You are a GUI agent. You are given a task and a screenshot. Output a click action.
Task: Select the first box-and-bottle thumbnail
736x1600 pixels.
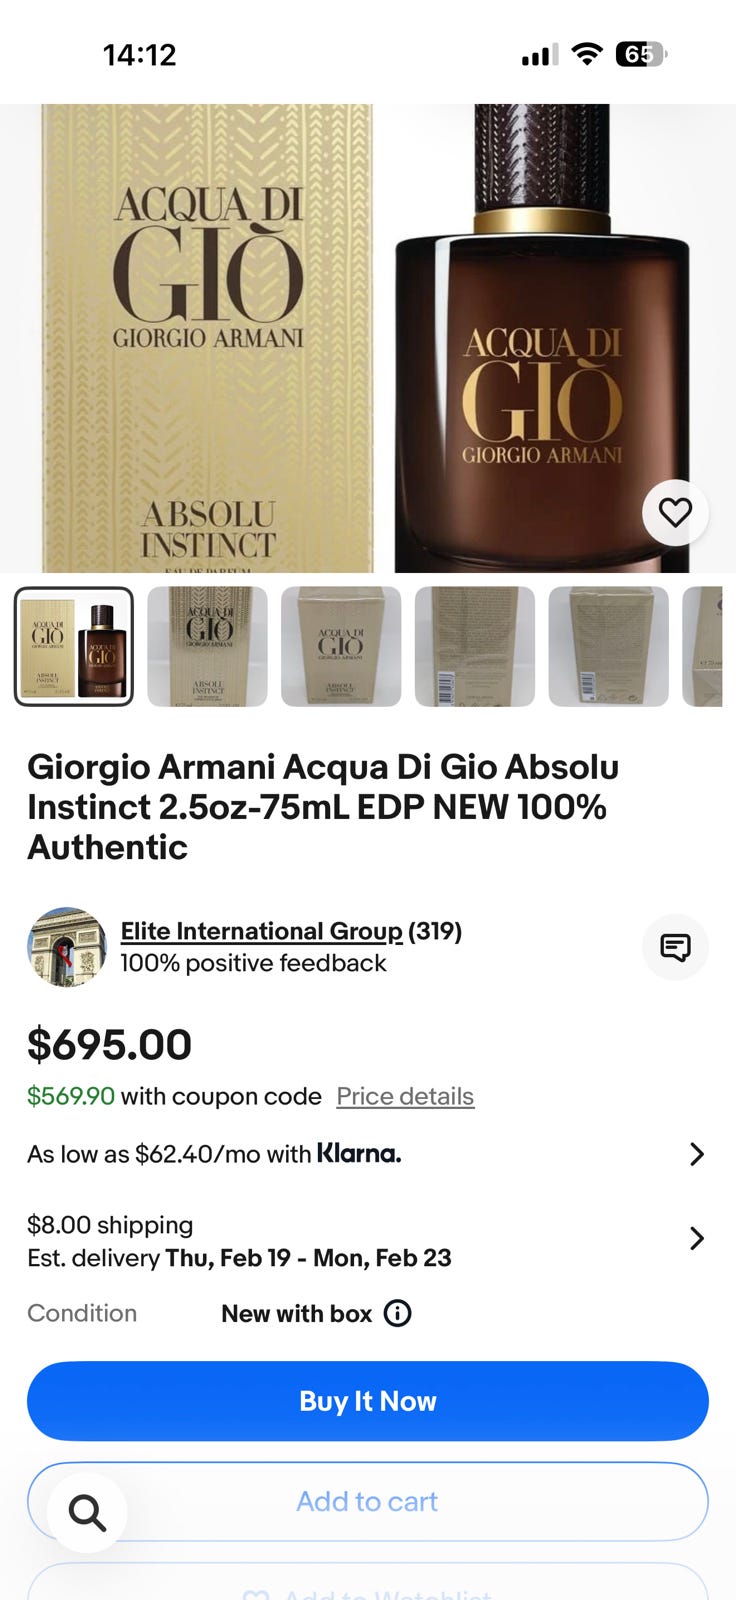[x=74, y=646]
